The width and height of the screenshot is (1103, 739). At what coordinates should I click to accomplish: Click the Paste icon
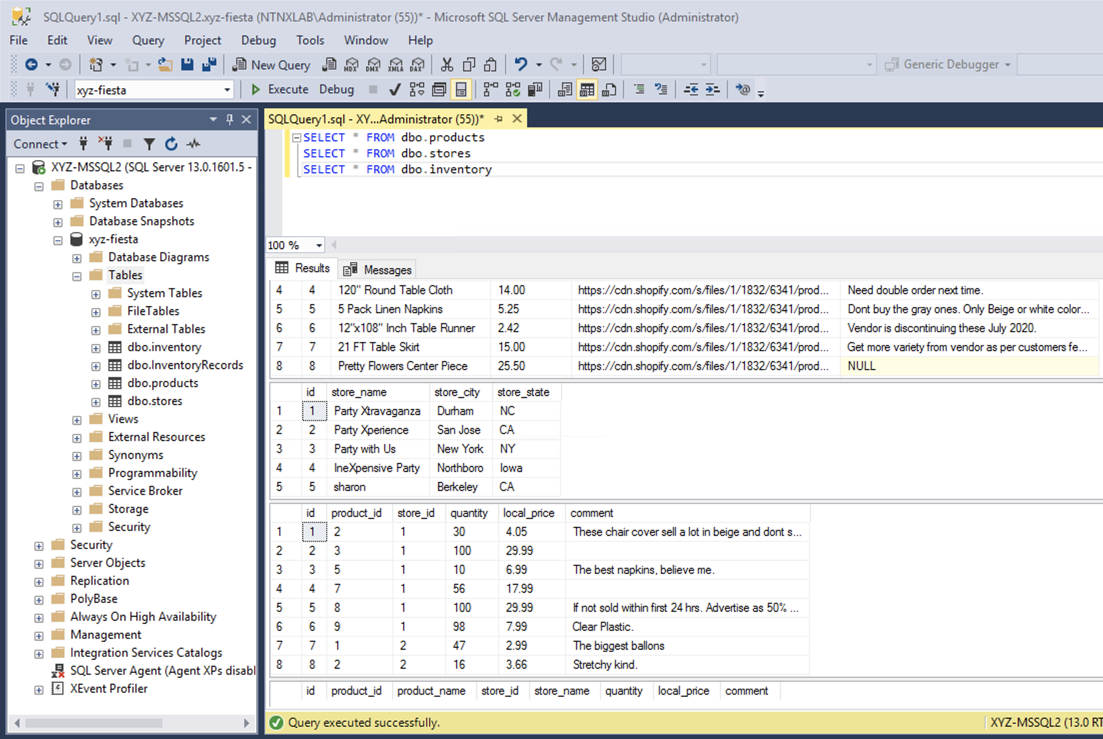pos(490,65)
